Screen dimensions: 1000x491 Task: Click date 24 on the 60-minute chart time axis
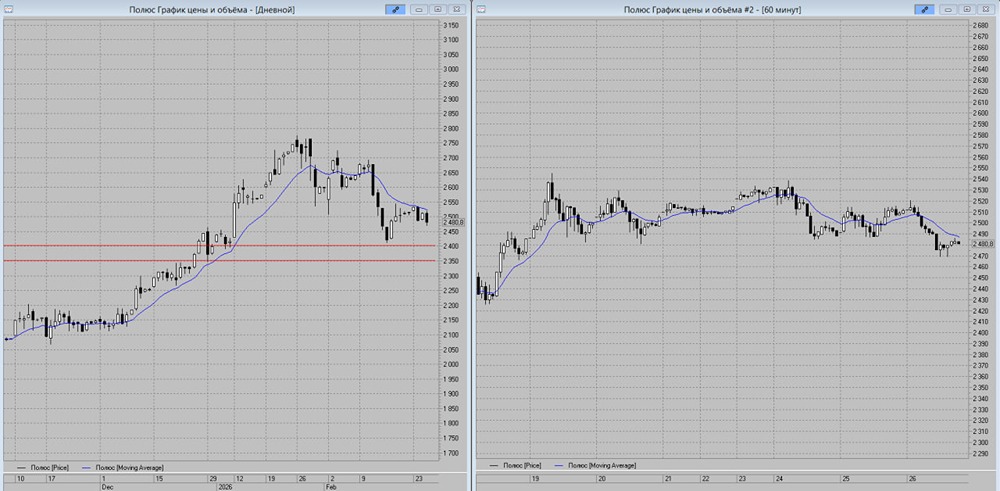(x=780, y=478)
